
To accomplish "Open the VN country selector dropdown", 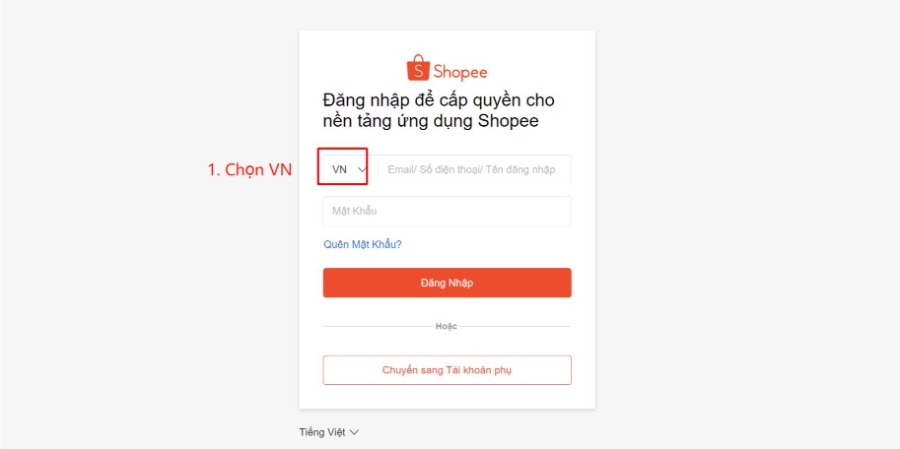I will click(349, 169).
